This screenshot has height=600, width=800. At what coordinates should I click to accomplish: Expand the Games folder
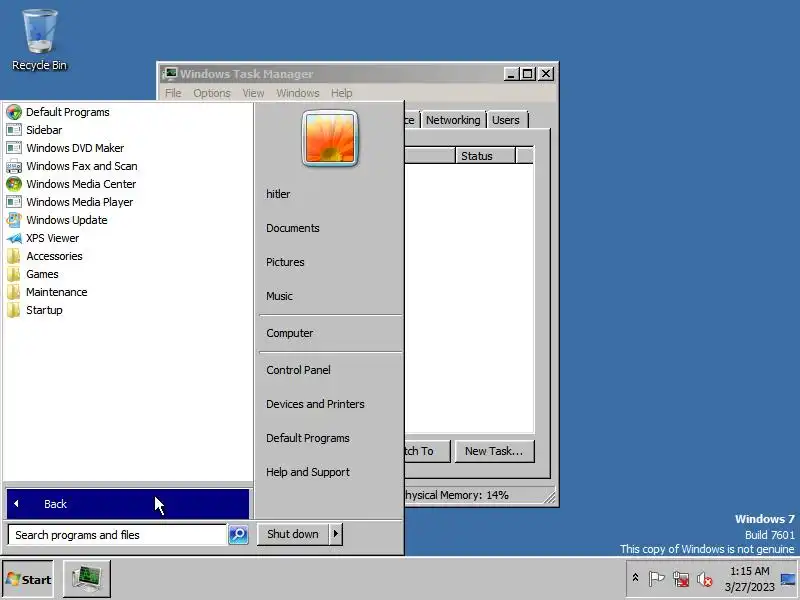tap(42, 274)
